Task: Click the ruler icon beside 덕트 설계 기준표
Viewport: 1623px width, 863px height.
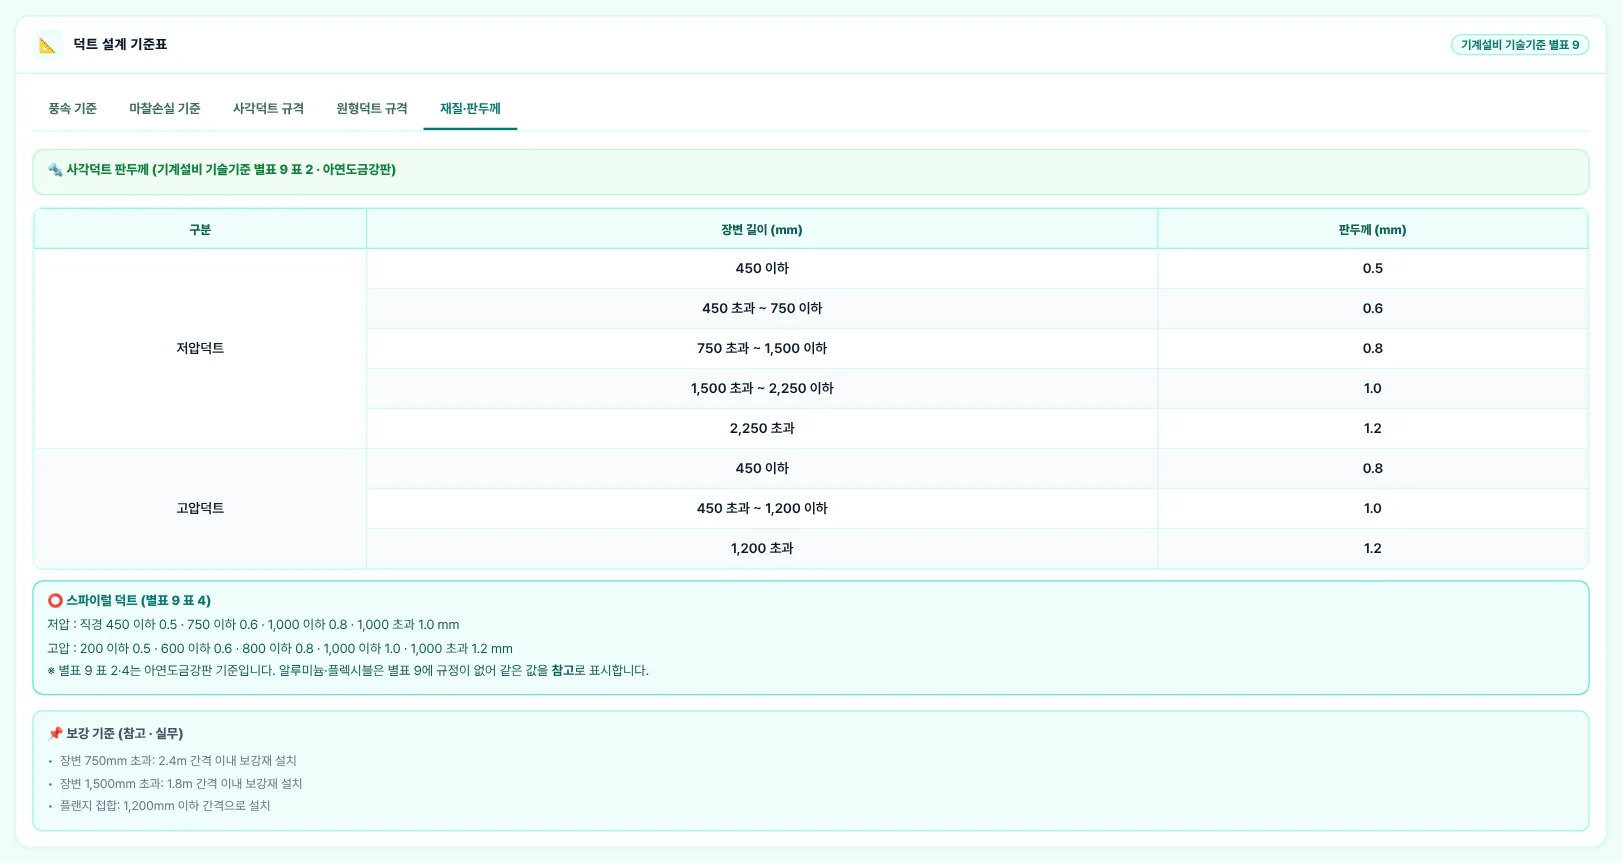Action: (x=47, y=45)
